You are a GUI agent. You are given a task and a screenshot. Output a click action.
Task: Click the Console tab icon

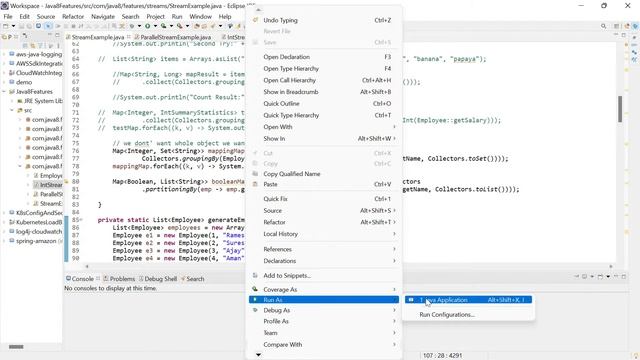click(x=68, y=279)
